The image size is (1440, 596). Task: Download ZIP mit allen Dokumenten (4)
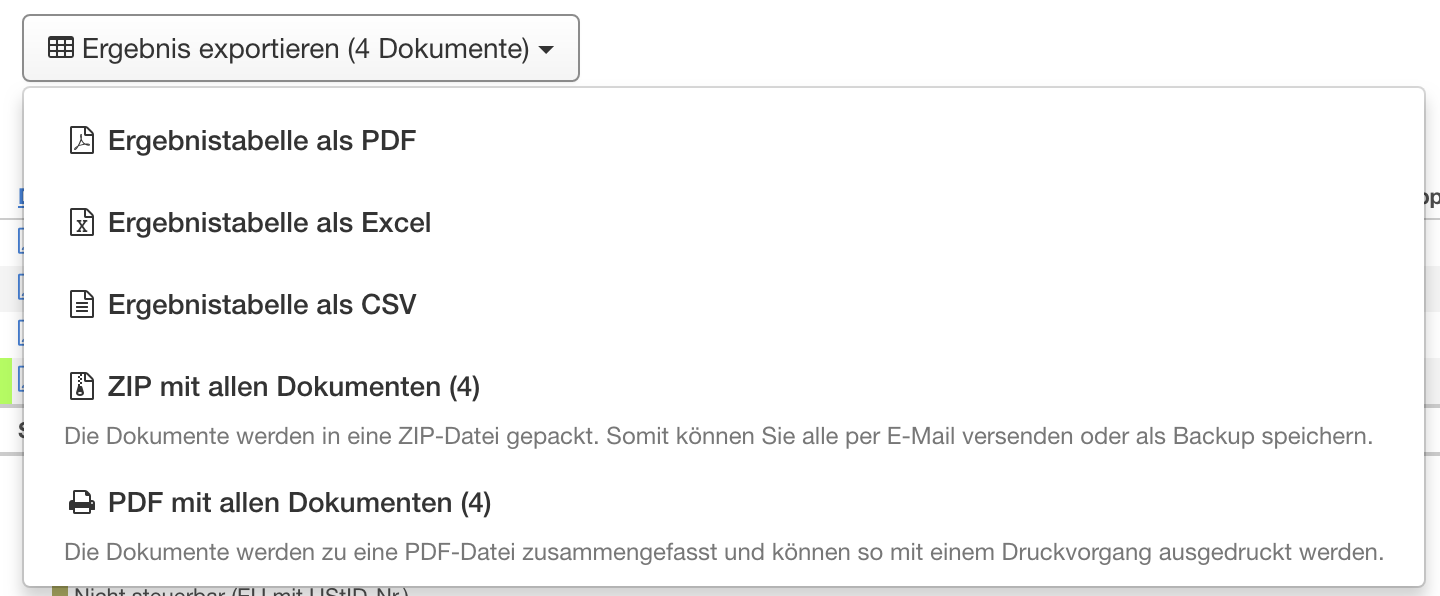point(294,386)
